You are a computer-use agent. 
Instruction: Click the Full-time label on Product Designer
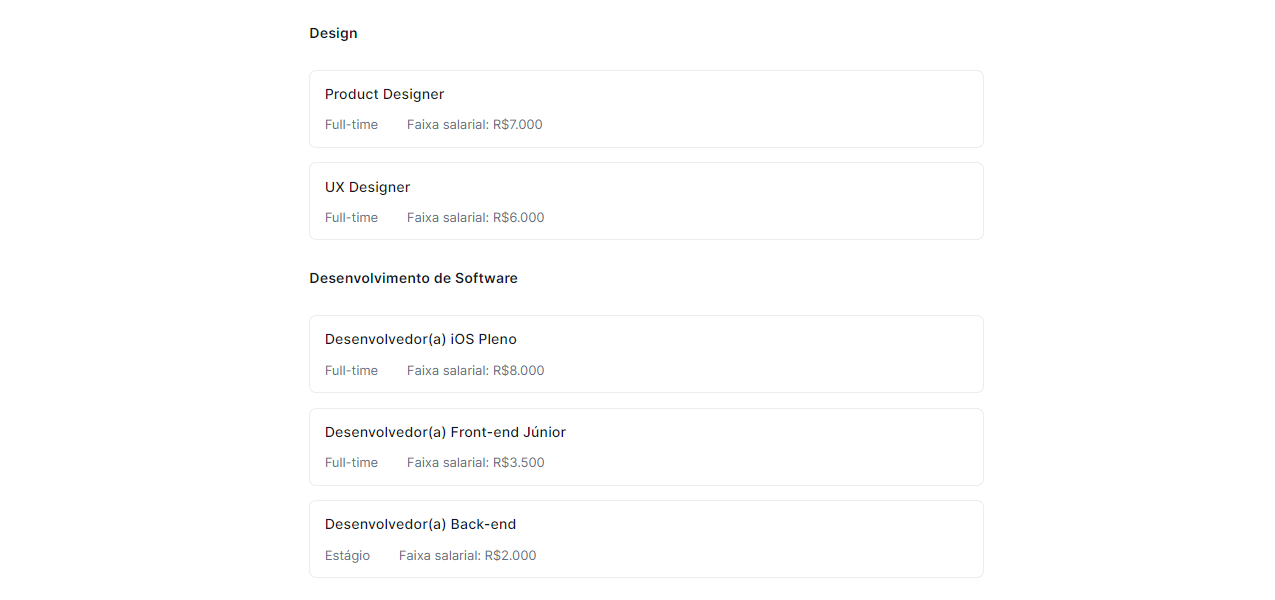tap(351, 124)
